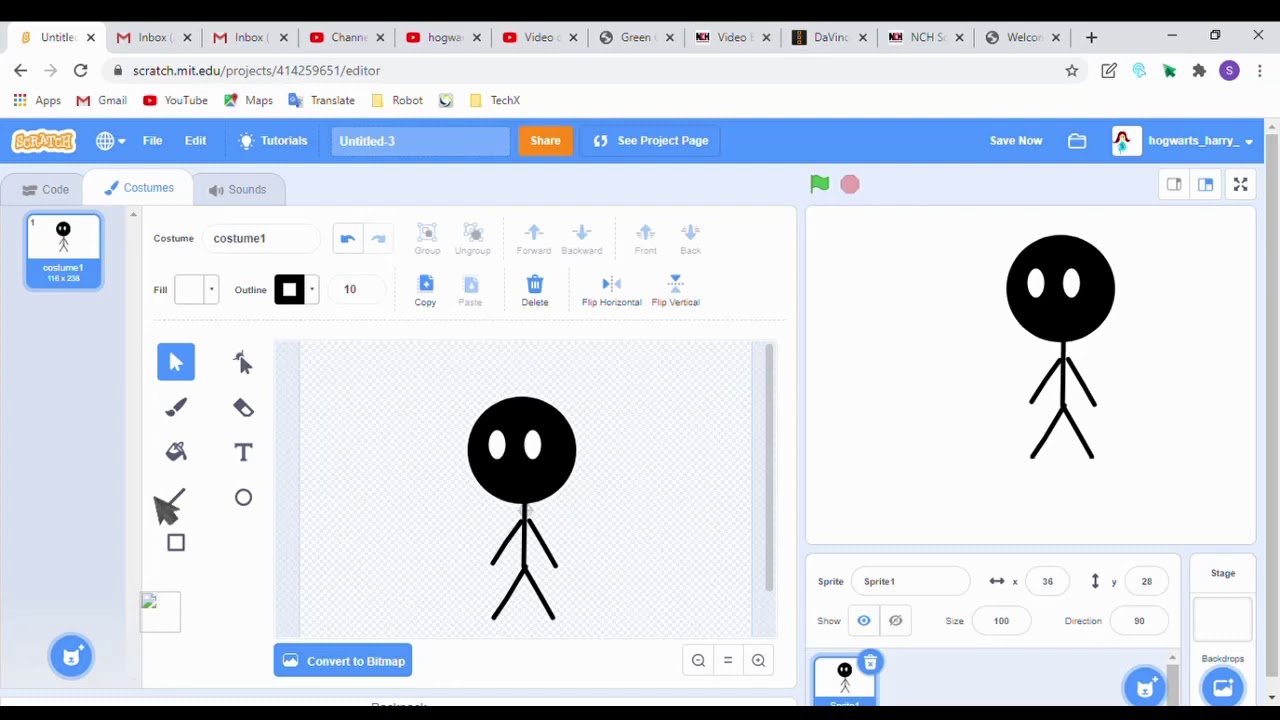The image size is (1280, 720).
Task: Click the red stop button
Action: pos(850,184)
